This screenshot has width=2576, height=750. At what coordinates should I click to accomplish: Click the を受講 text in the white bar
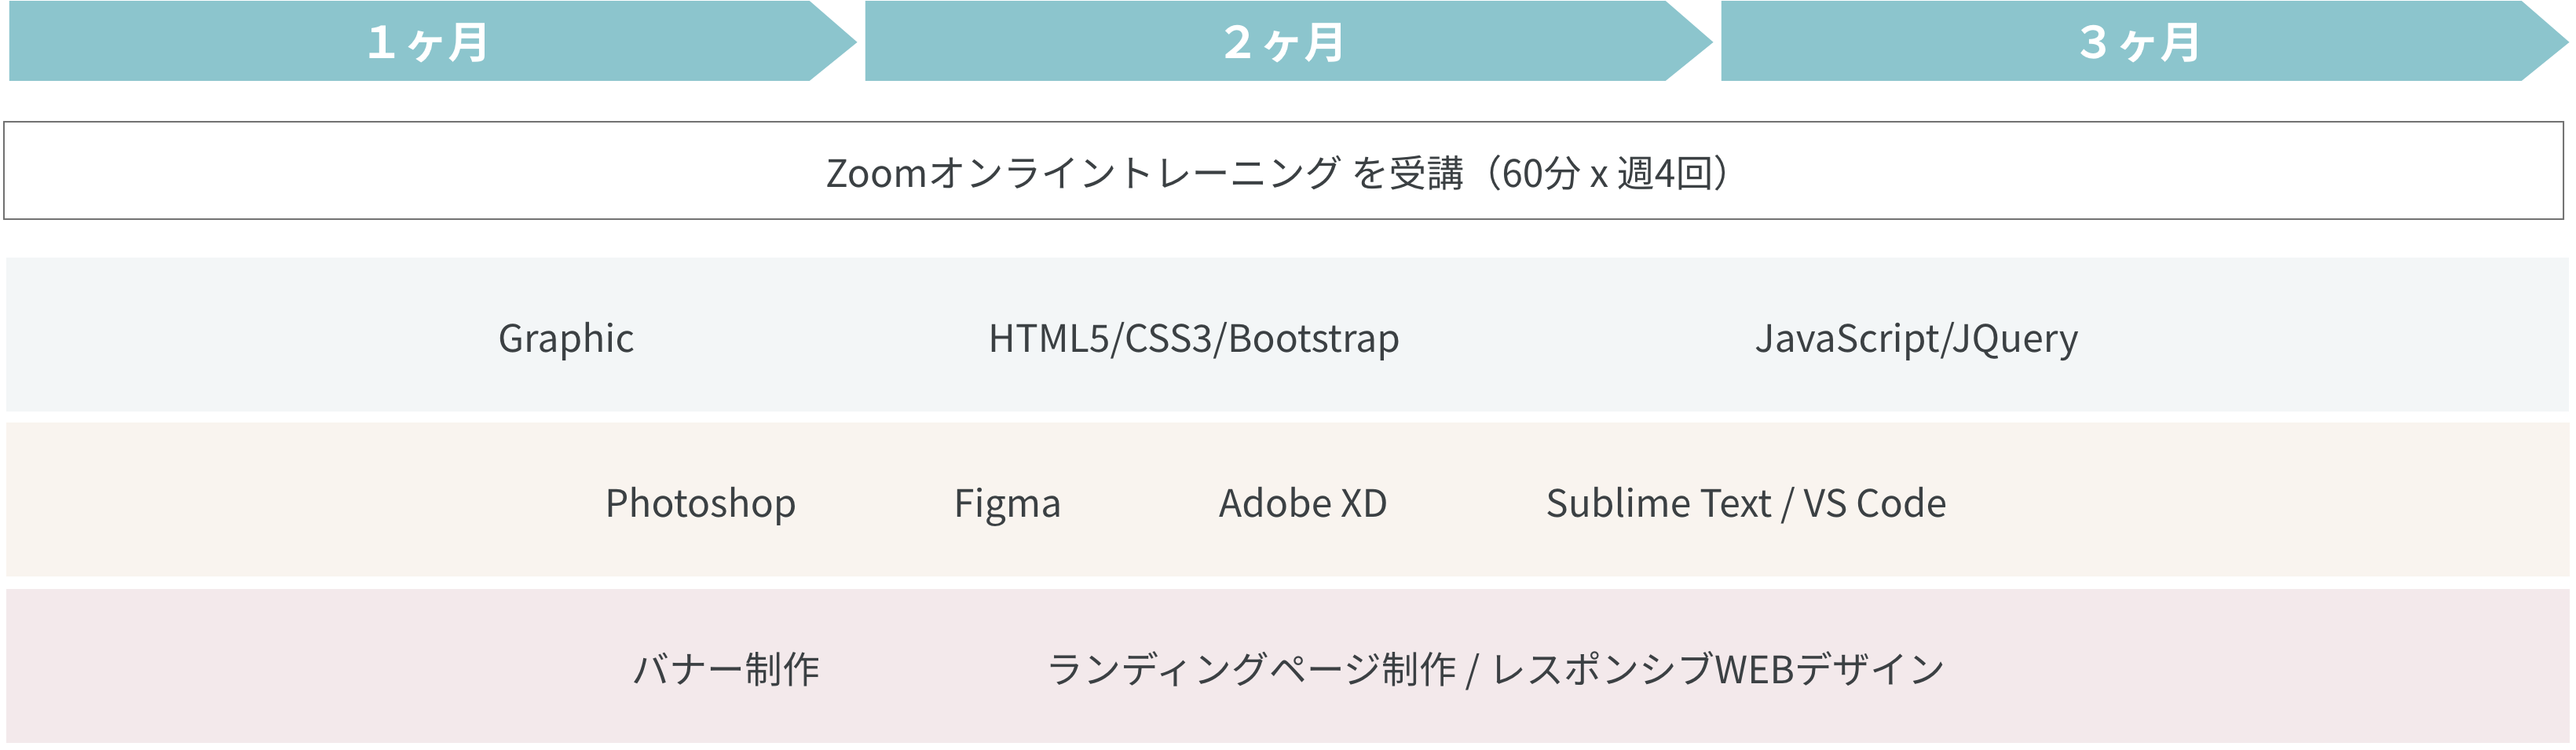tap(1408, 173)
